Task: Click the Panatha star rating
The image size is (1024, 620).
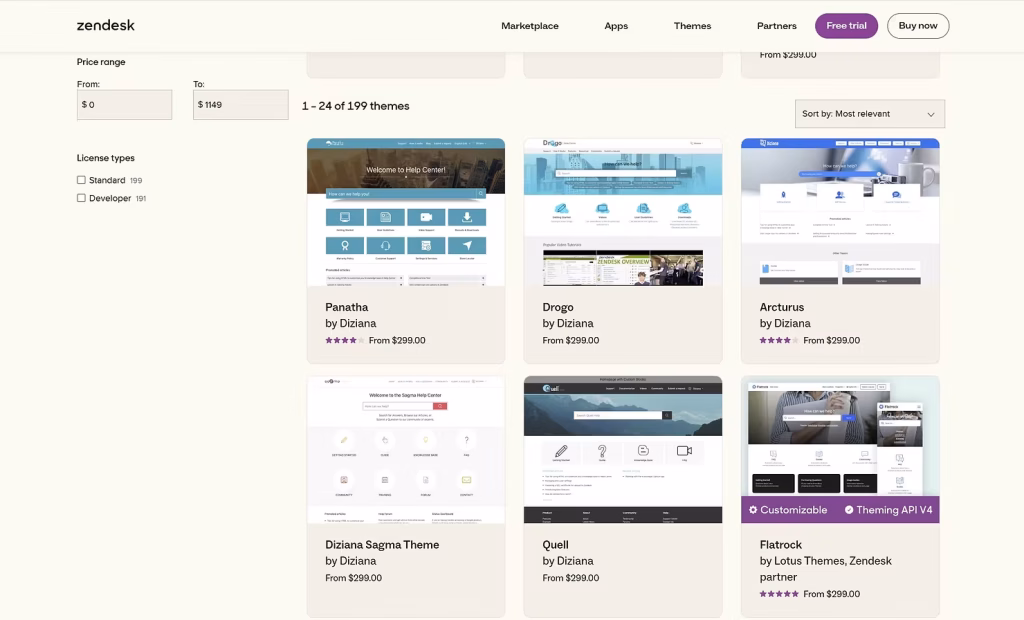Action: pyautogui.click(x=345, y=340)
